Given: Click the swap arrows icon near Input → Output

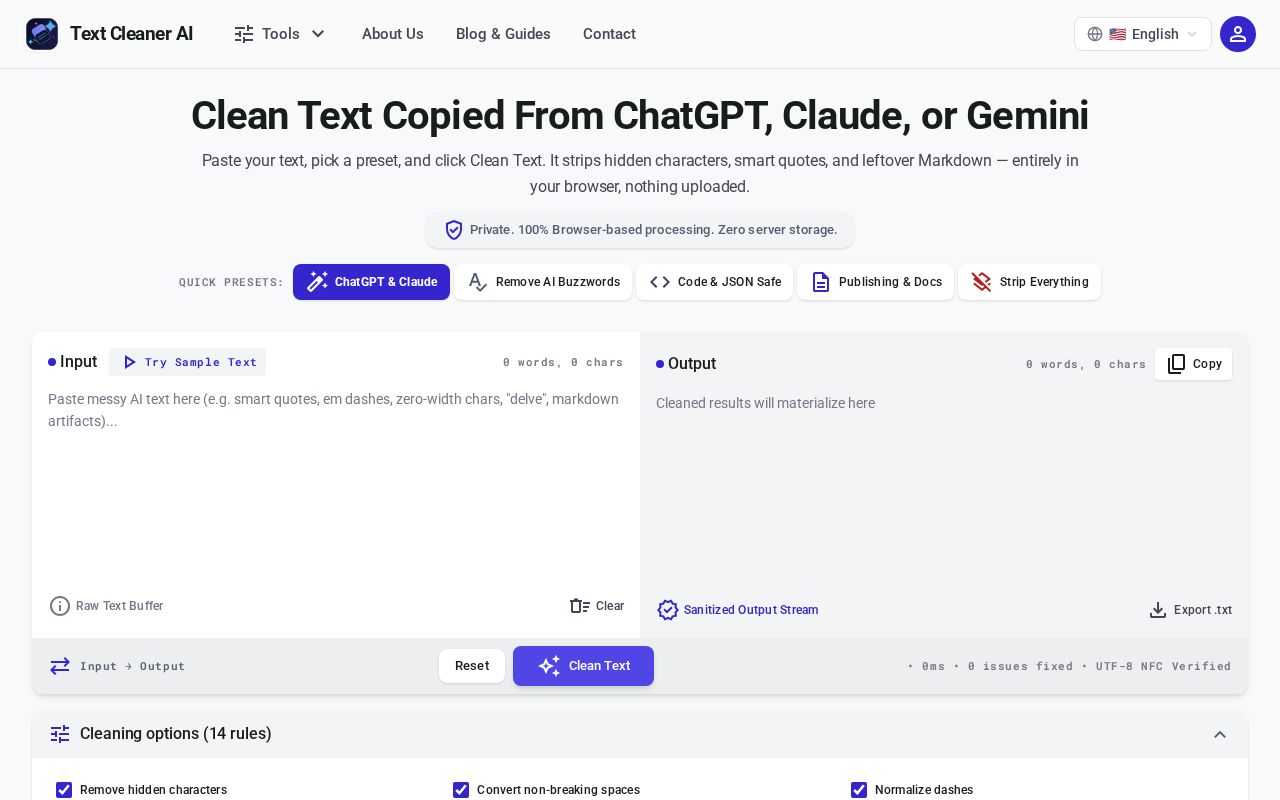Looking at the screenshot, I should pos(60,666).
